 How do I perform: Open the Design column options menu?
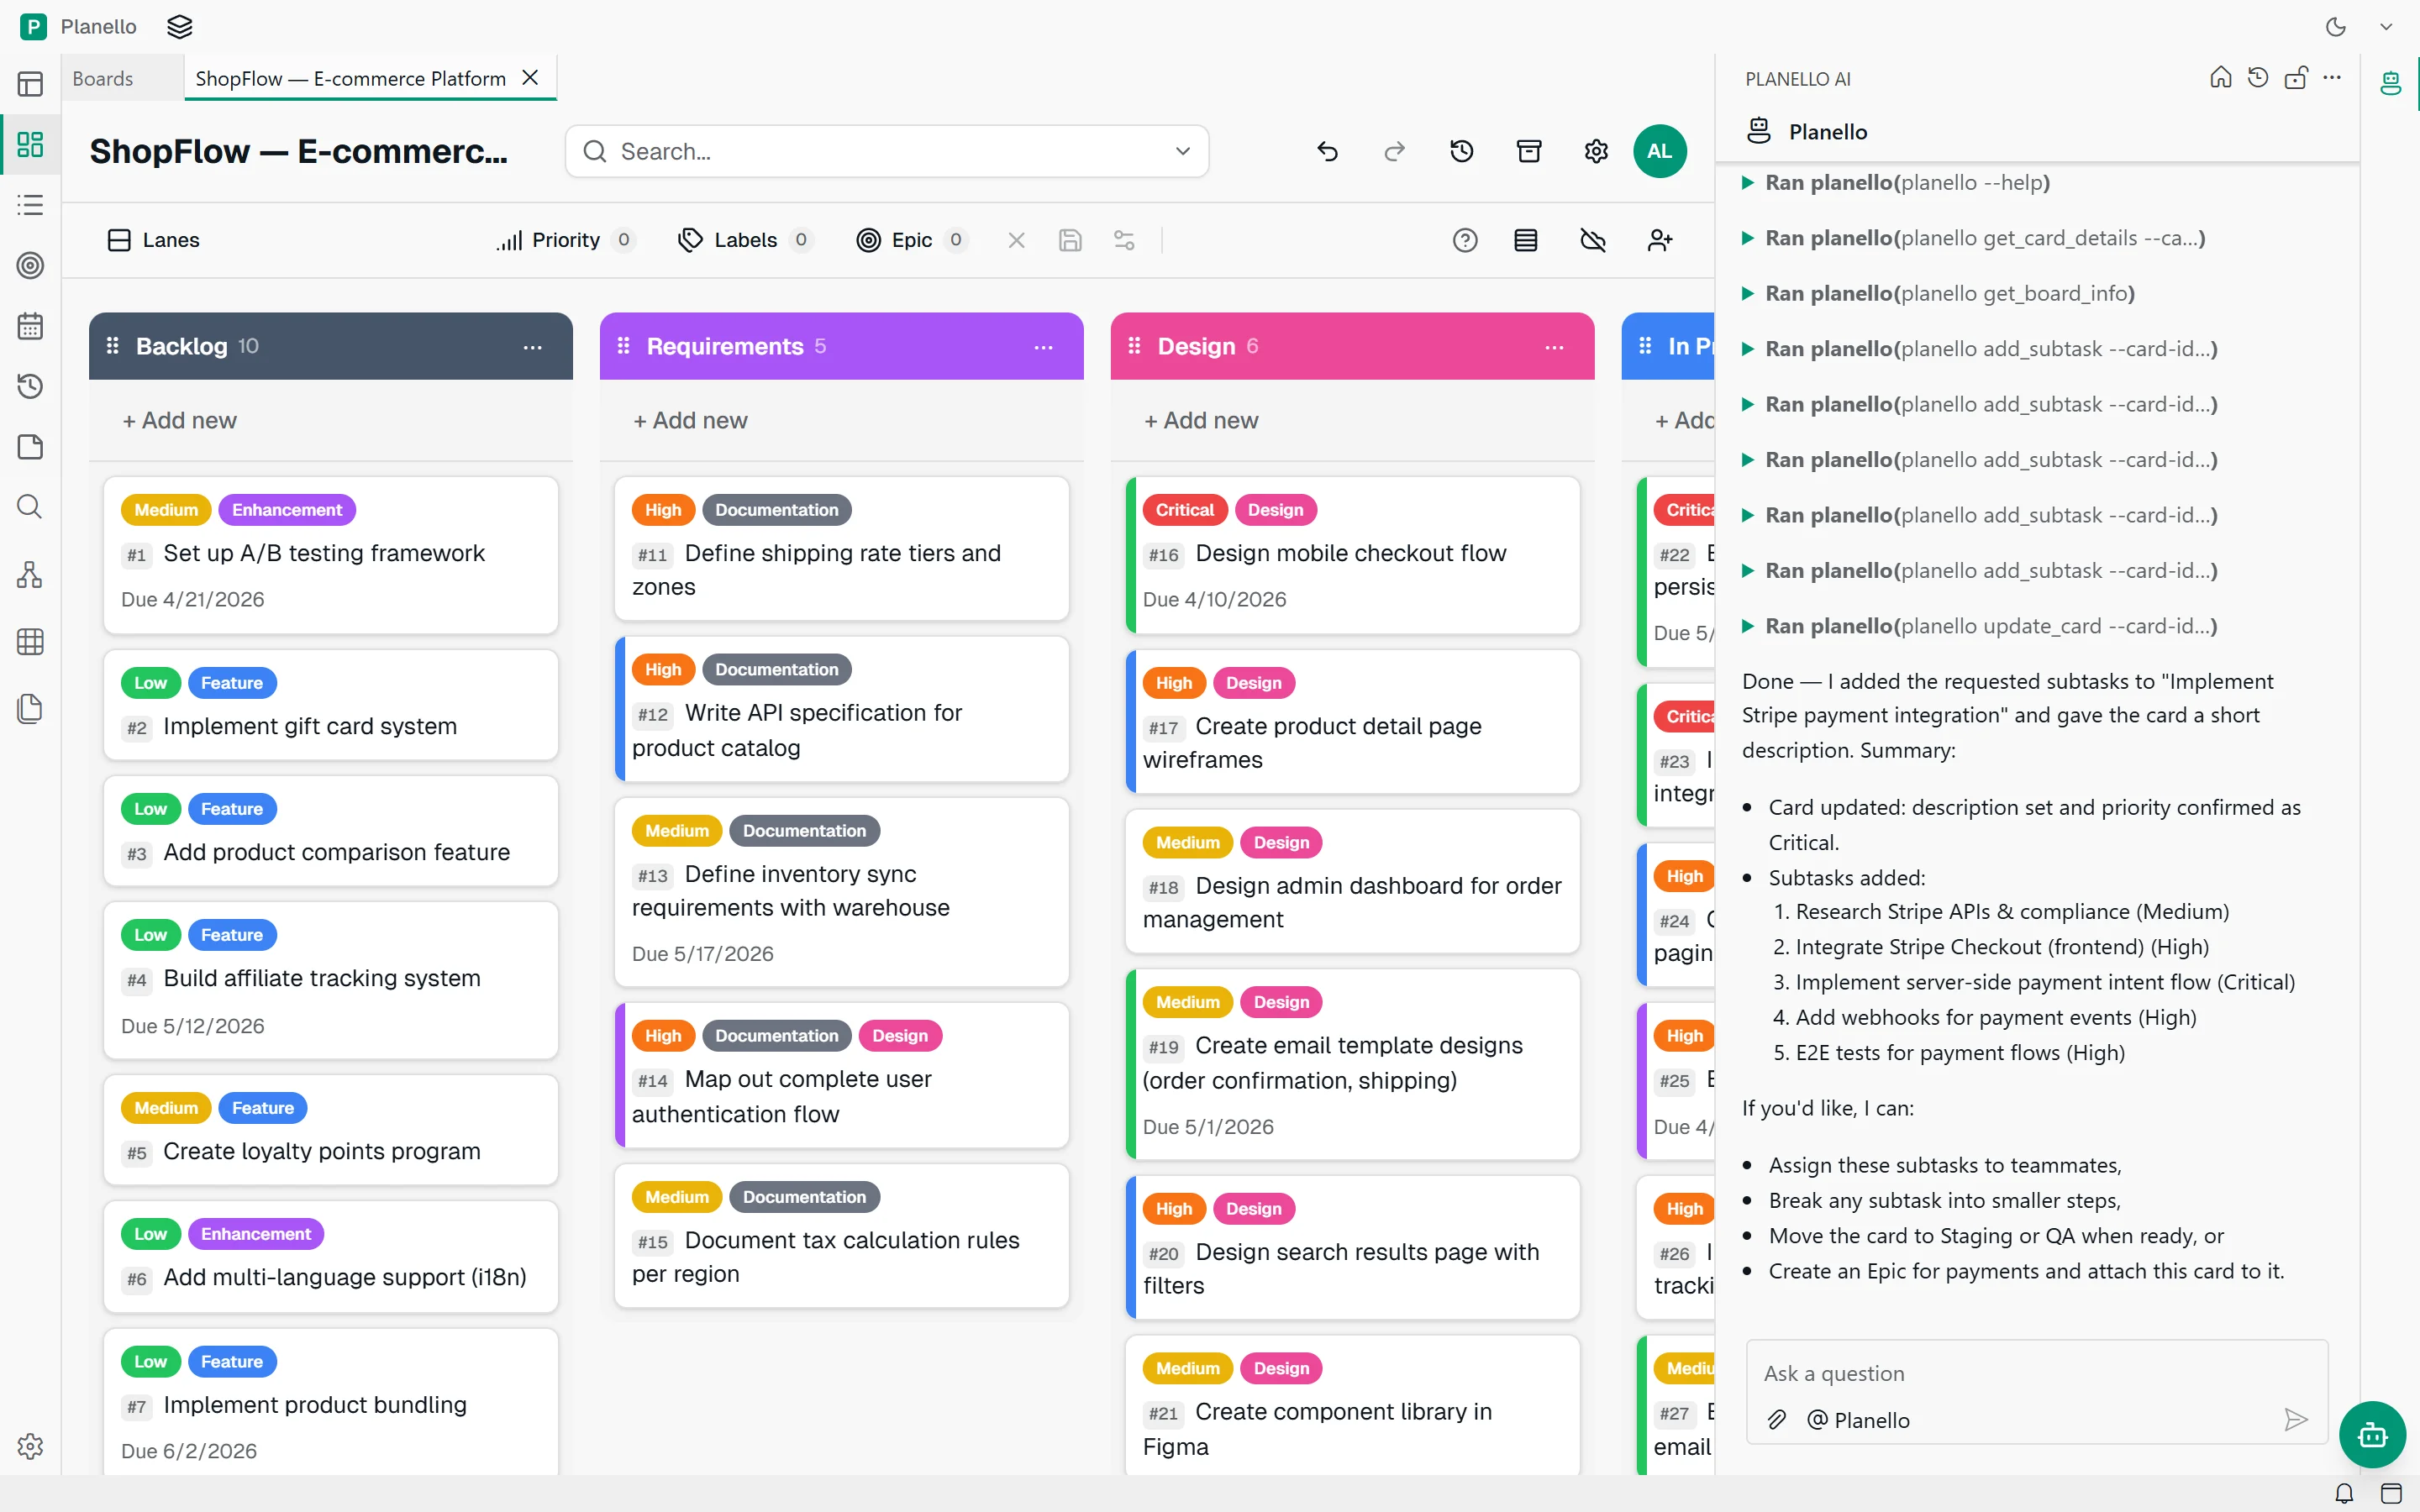coord(1554,347)
